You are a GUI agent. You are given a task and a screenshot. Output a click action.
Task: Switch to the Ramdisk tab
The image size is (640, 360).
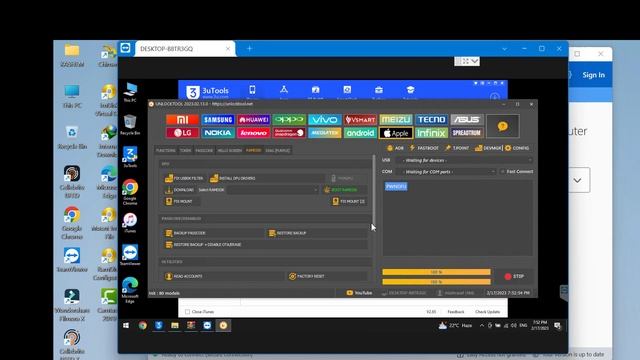click(253, 151)
